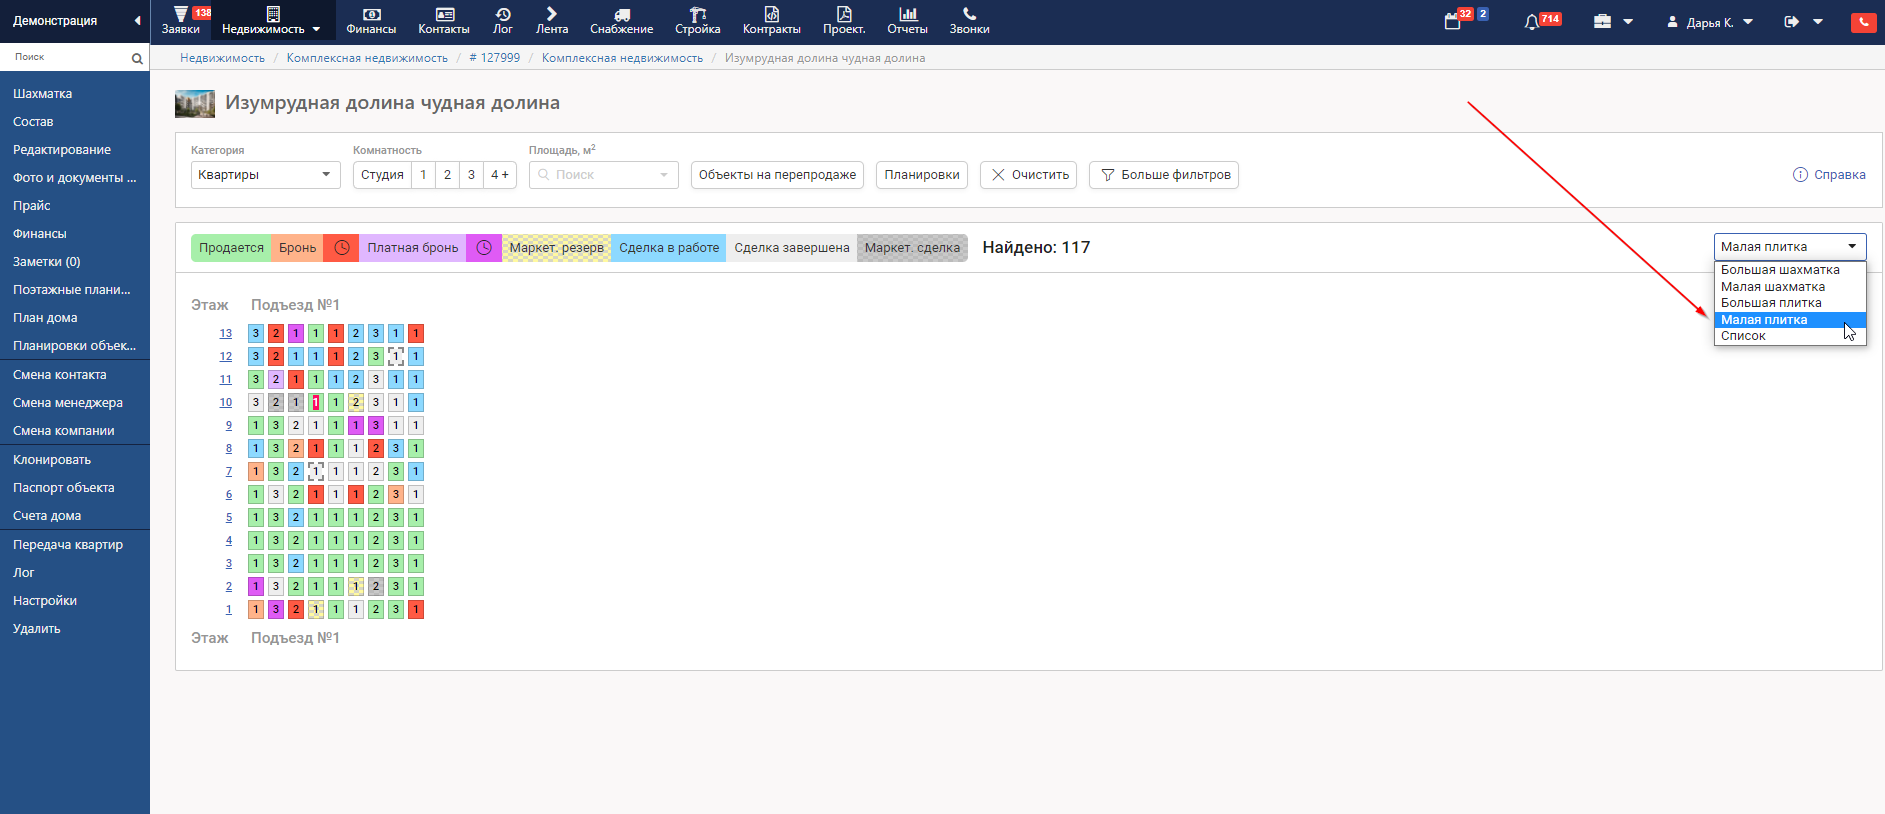The width and height of the screenshot is (1885, 814).
Task: Toggle the 3-room filter button
Action: point(471,174)
